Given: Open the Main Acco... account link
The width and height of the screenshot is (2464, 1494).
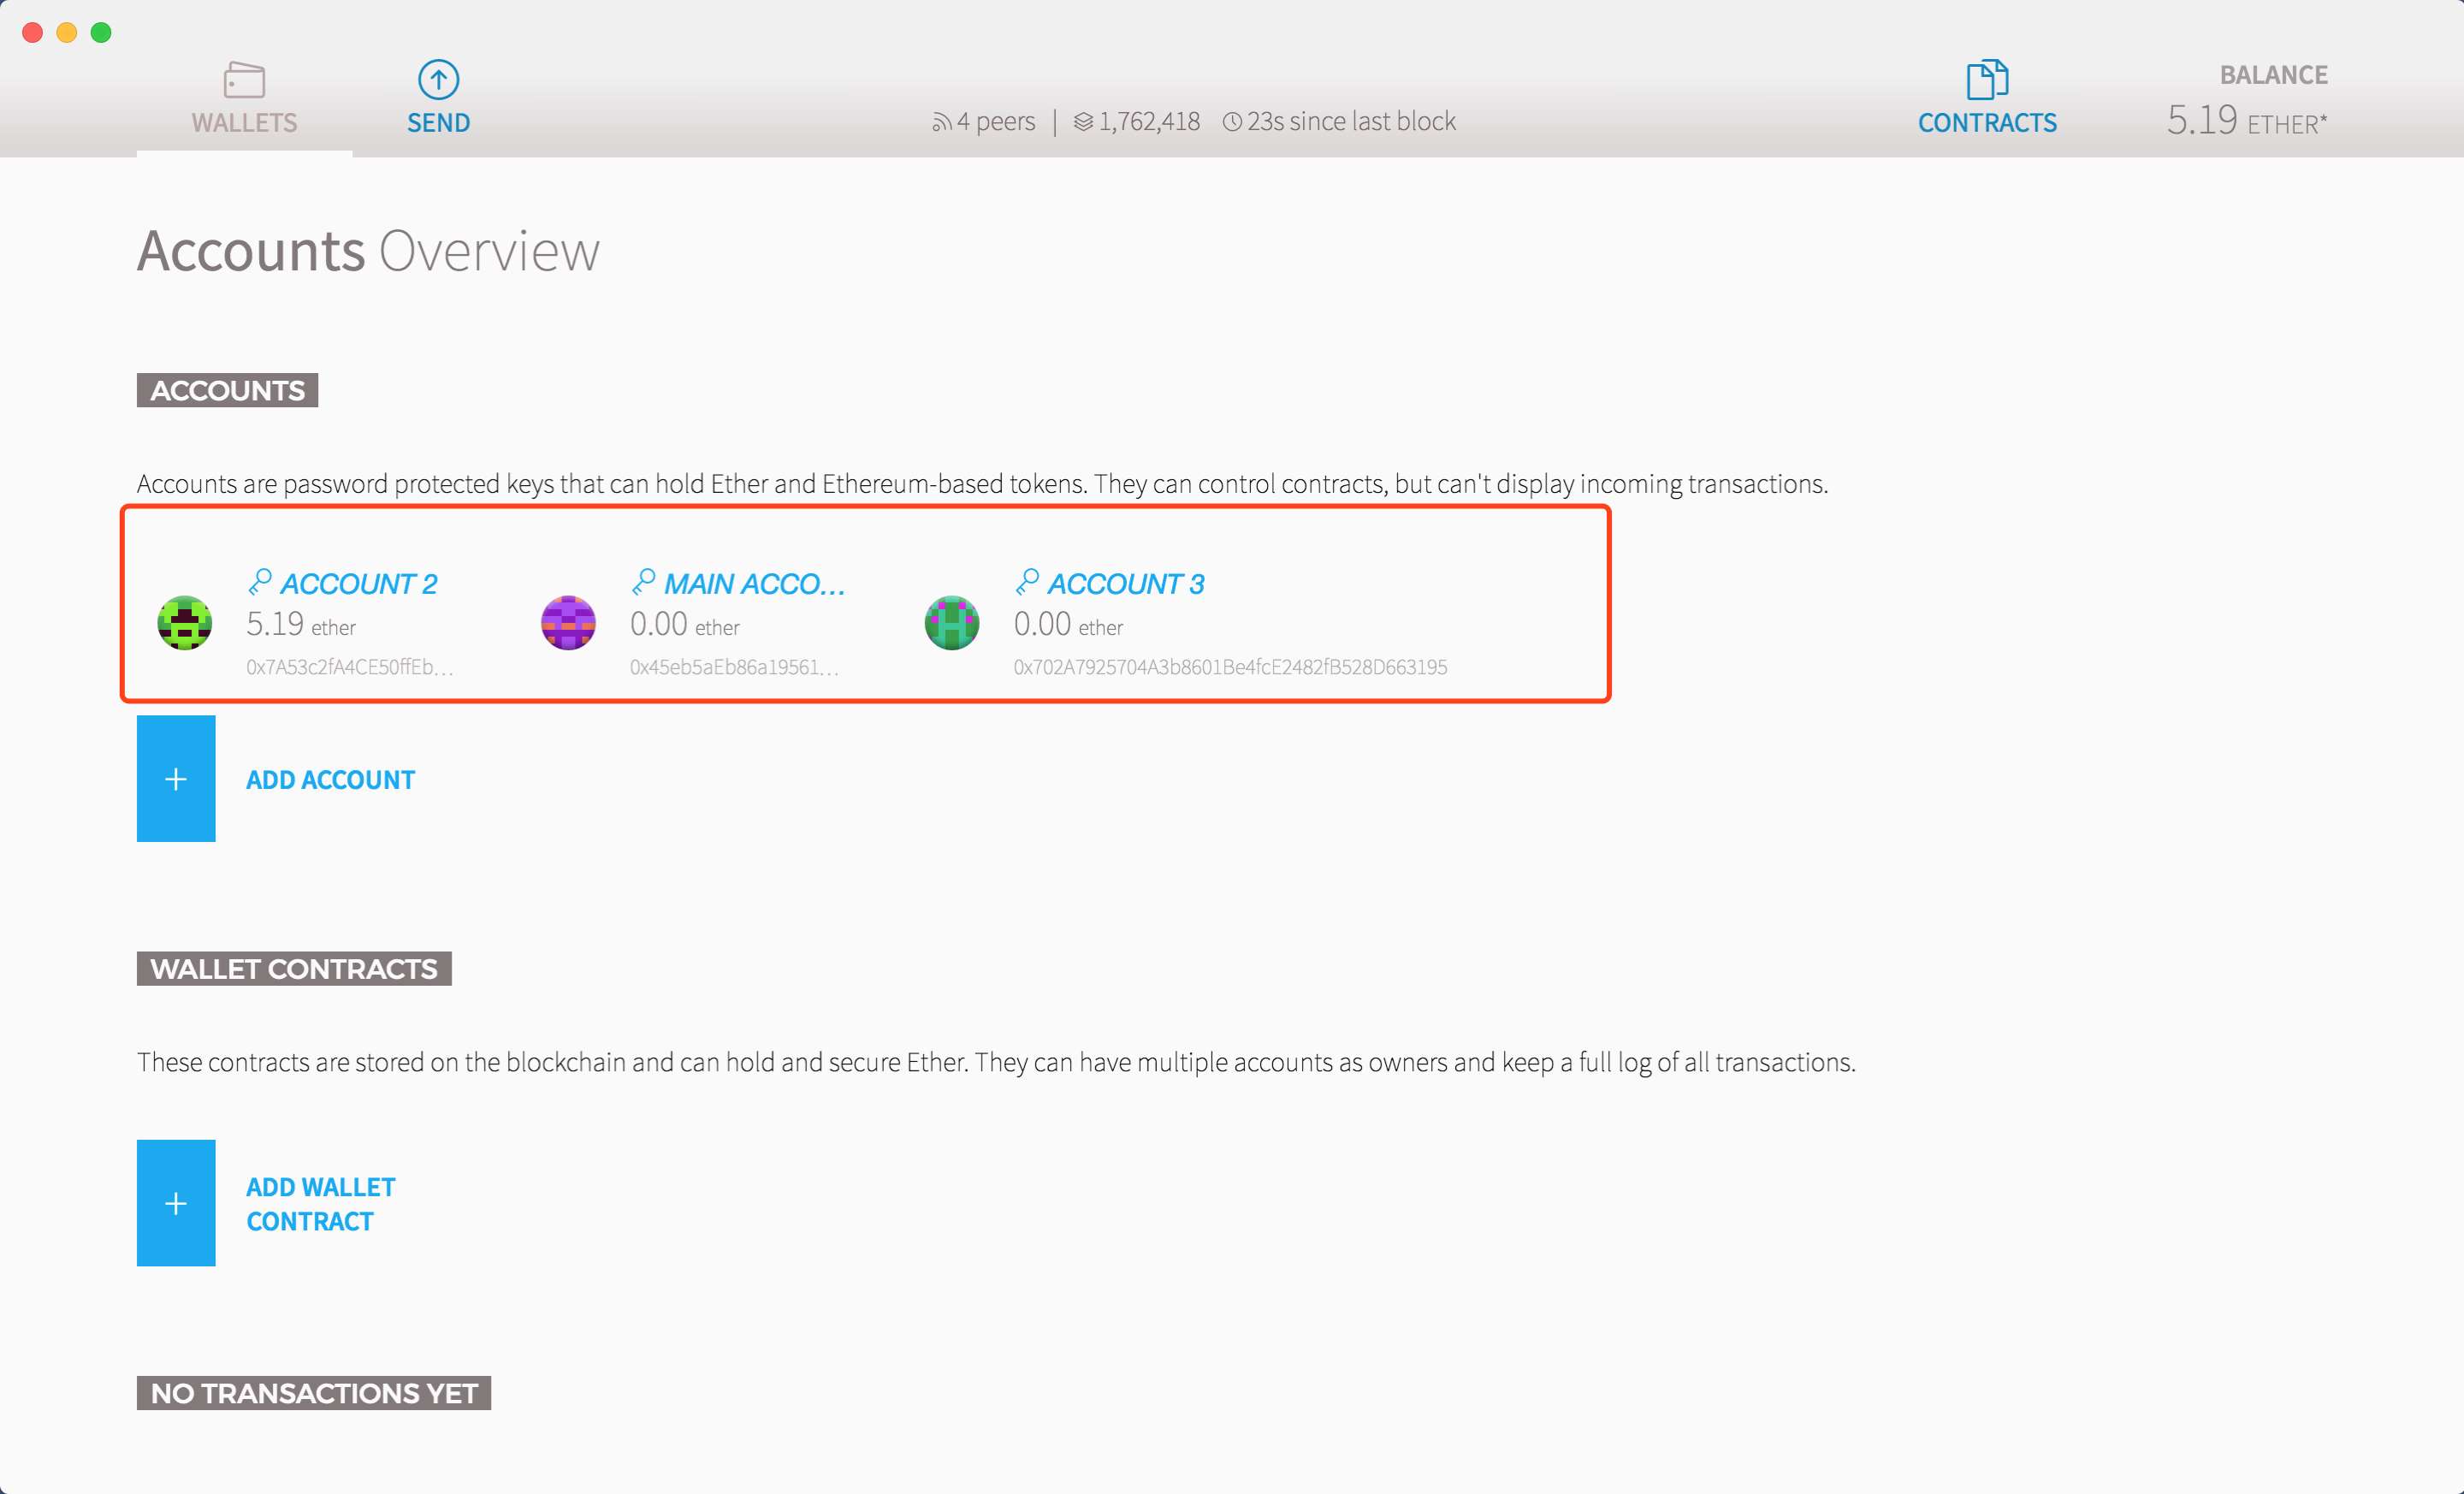Looking at the screenshot, I should click(754, 584).
